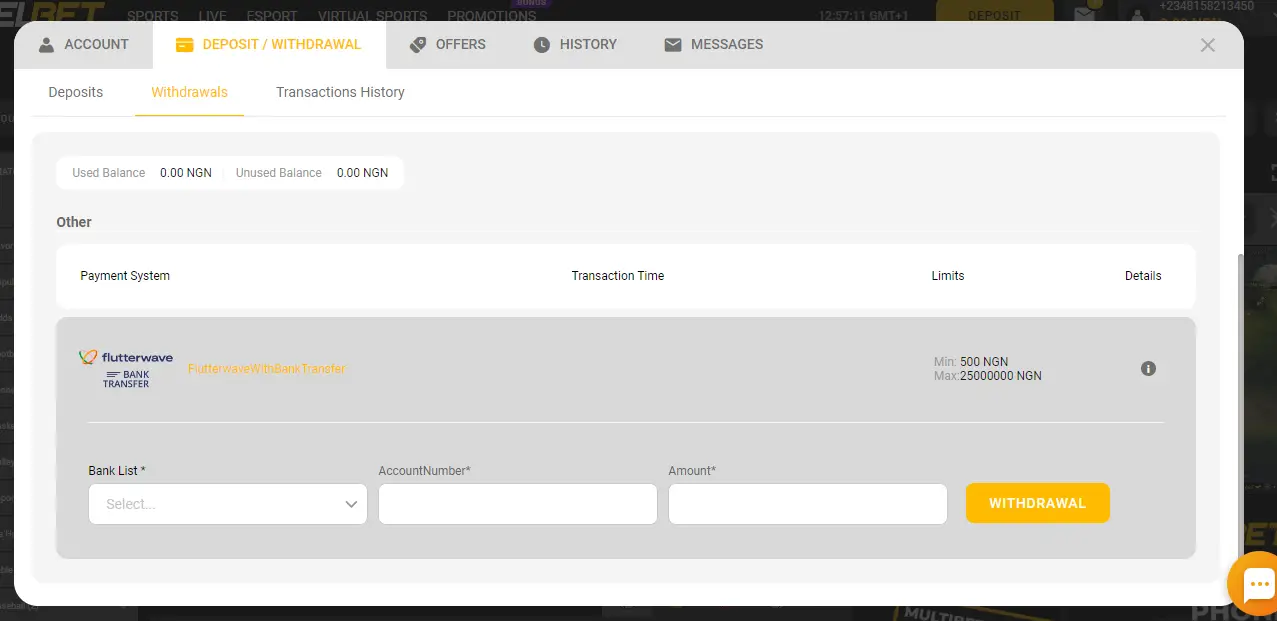The width and height of the screenshot is (1277, 621).
Task: Select the Withdrawals sub-tab
Action: 189,92
